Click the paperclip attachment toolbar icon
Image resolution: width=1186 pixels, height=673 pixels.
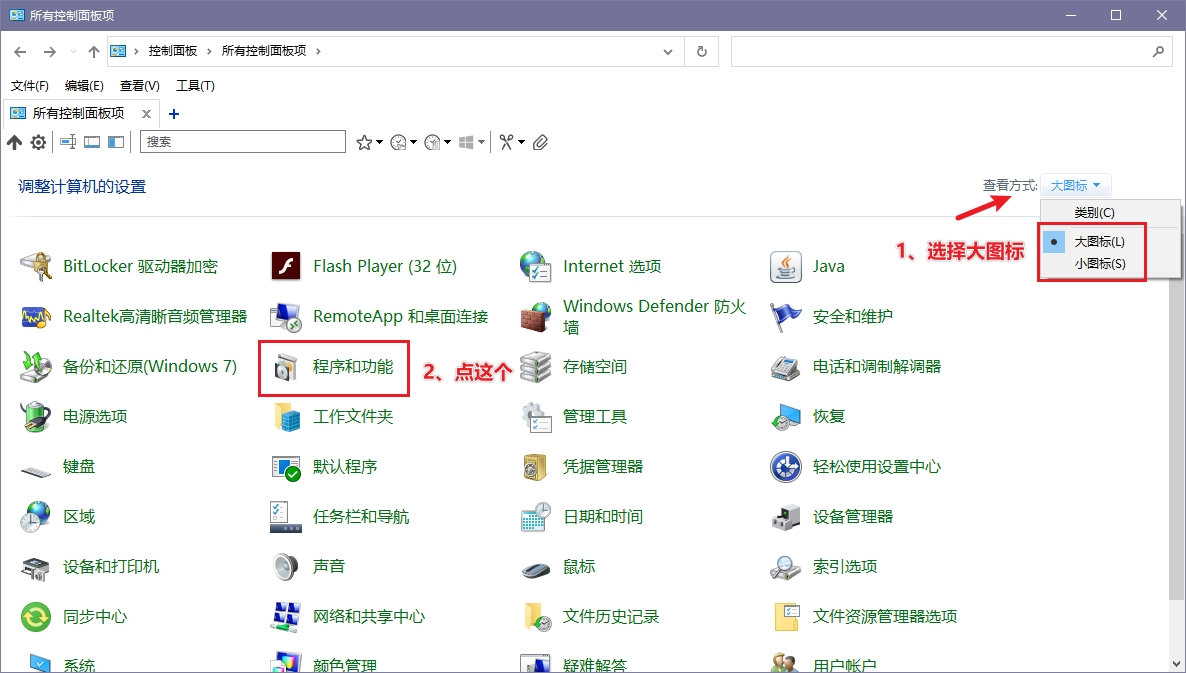coord(540,142)
